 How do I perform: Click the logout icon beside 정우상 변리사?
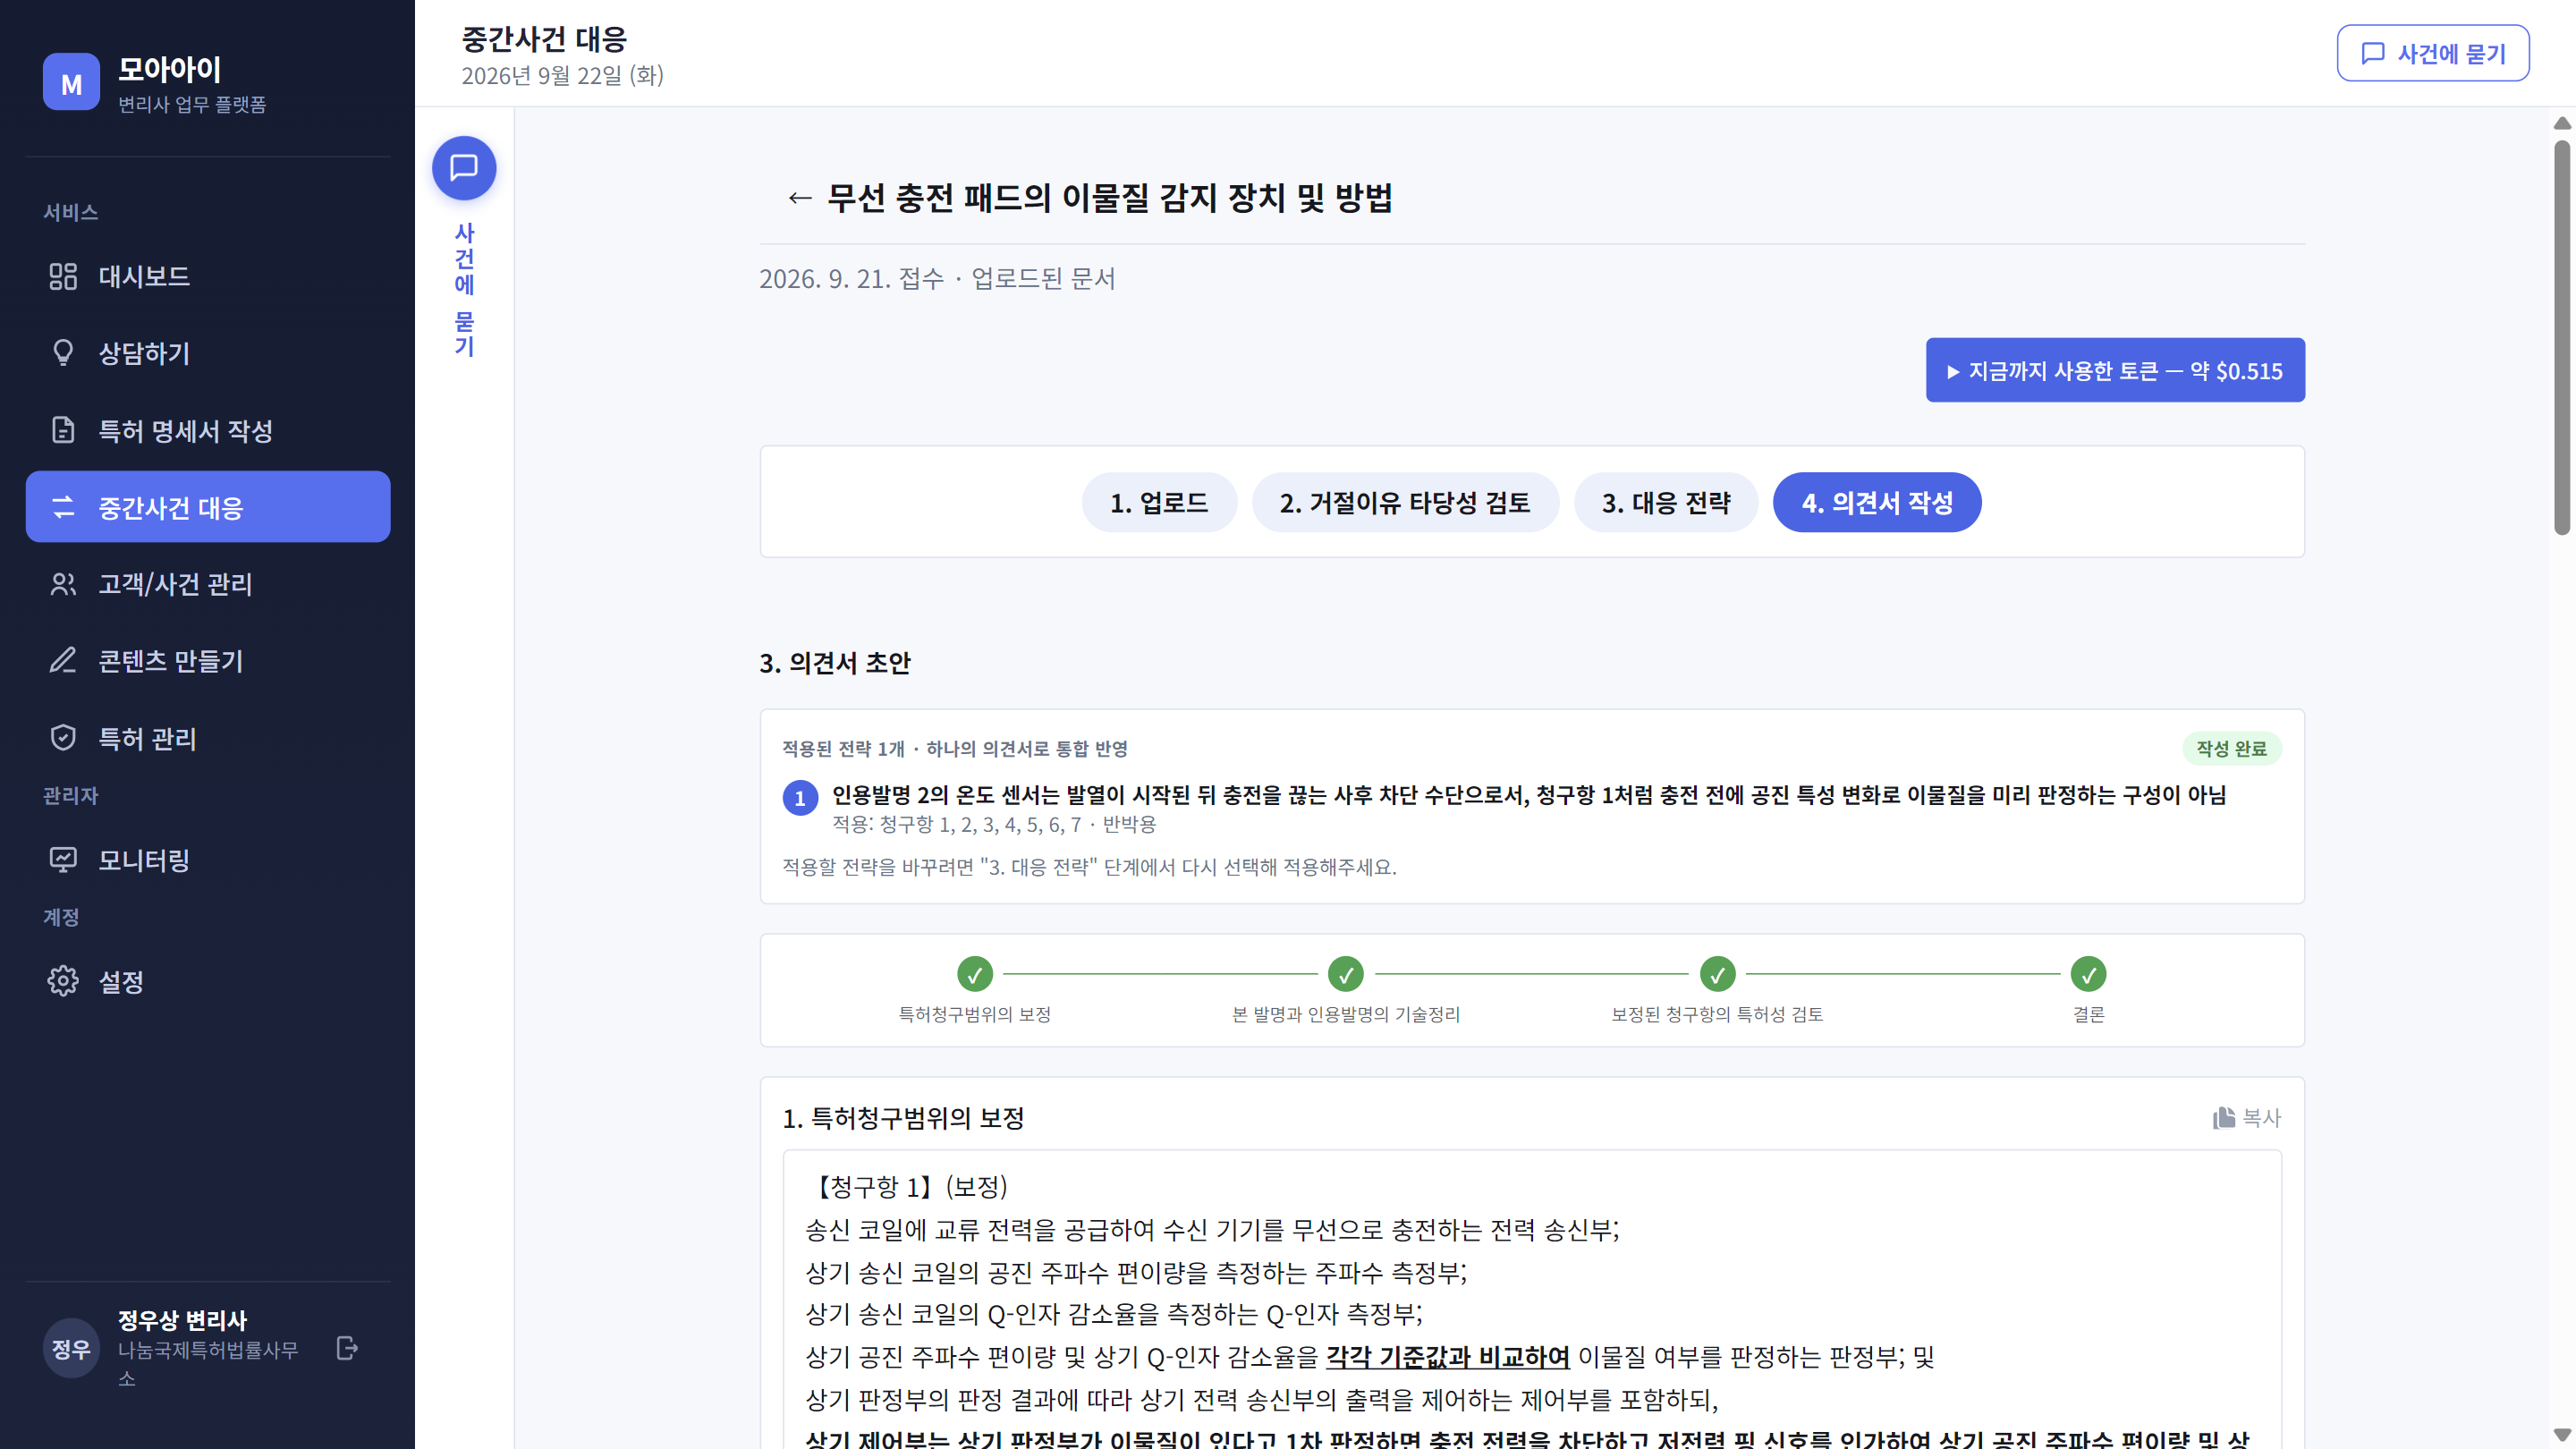tap(347, 1348)
